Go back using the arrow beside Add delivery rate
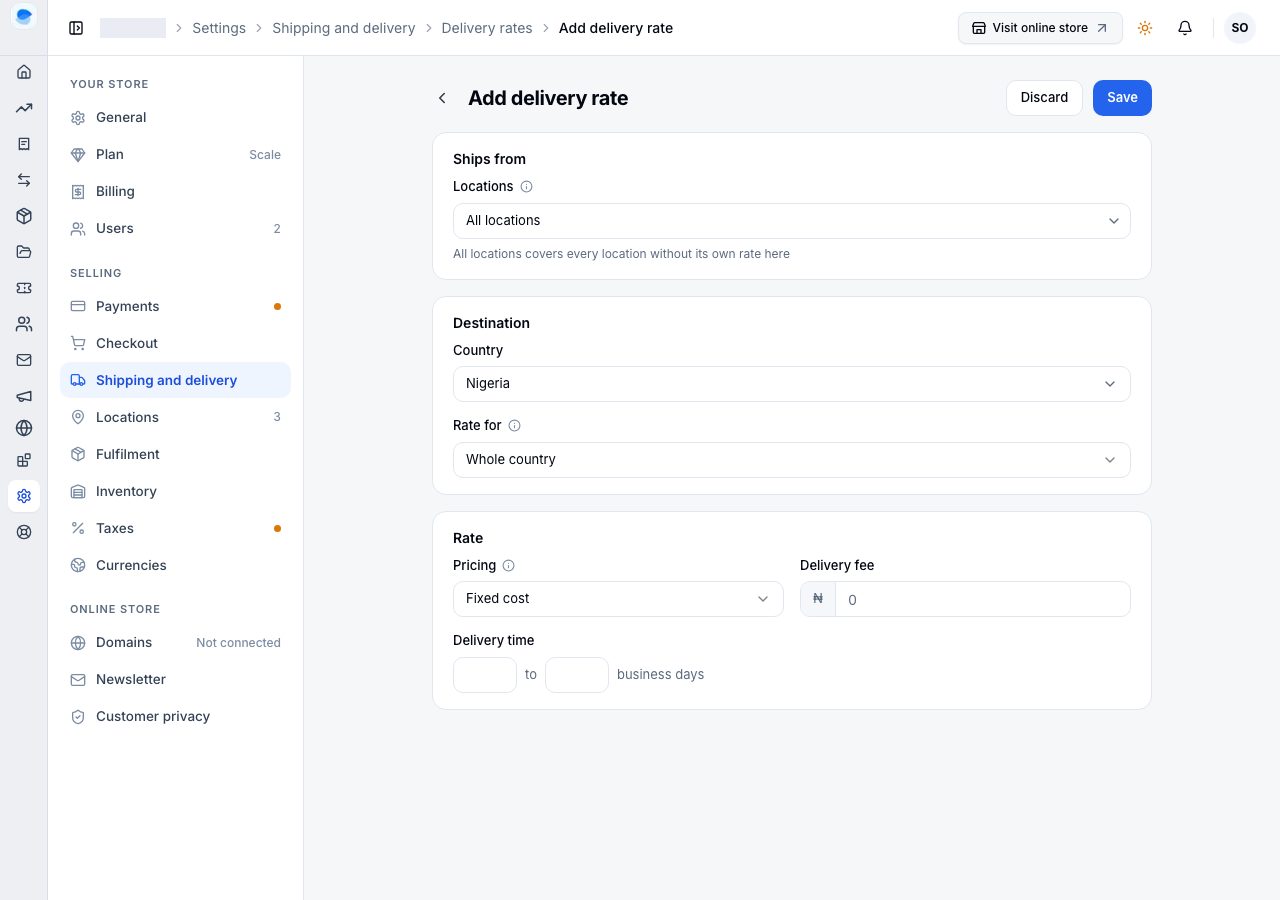 442,98
